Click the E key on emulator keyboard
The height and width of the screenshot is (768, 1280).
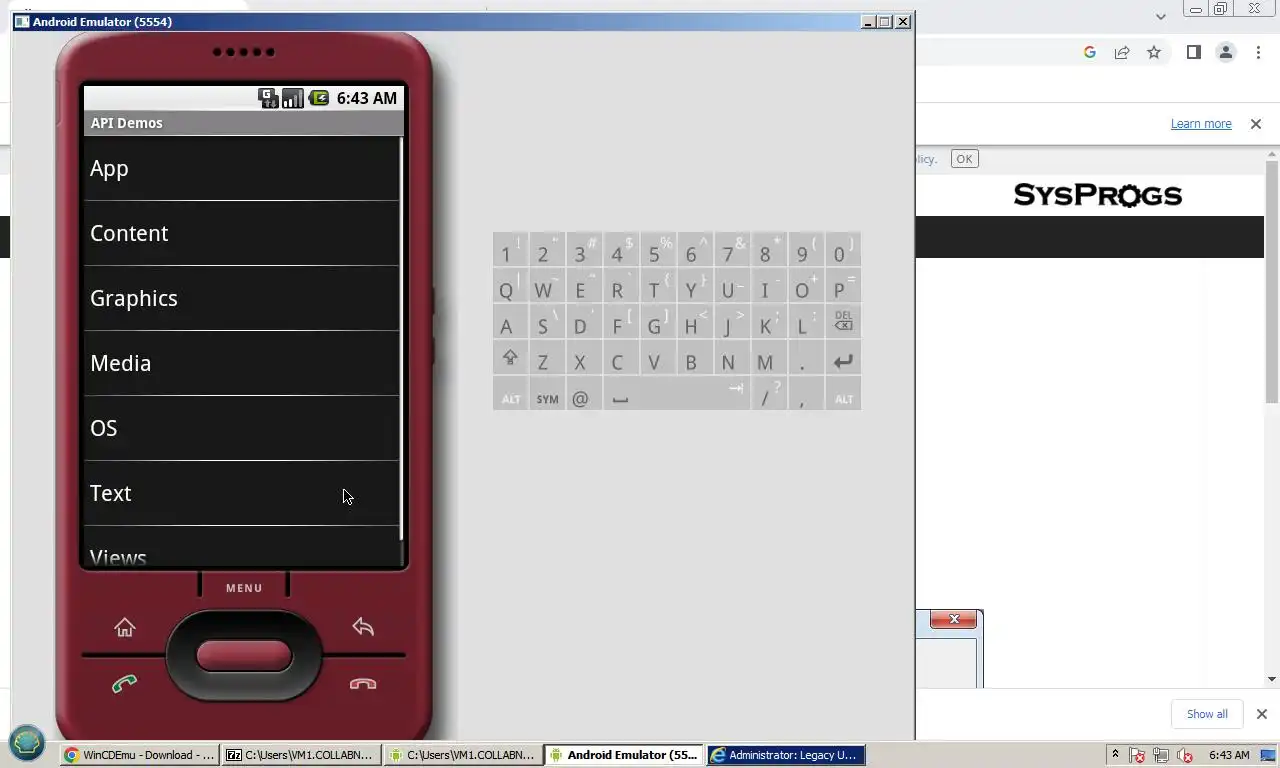(x=584, y=286)
